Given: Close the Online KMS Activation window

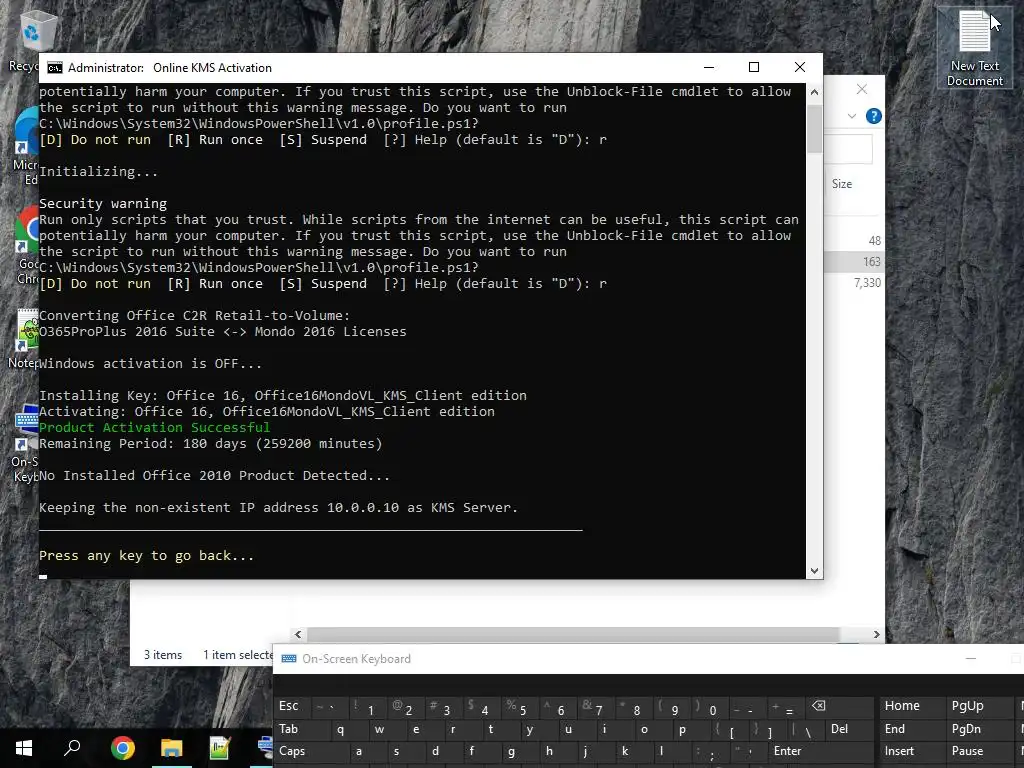Looking at the screenshot, I should 799,67.
